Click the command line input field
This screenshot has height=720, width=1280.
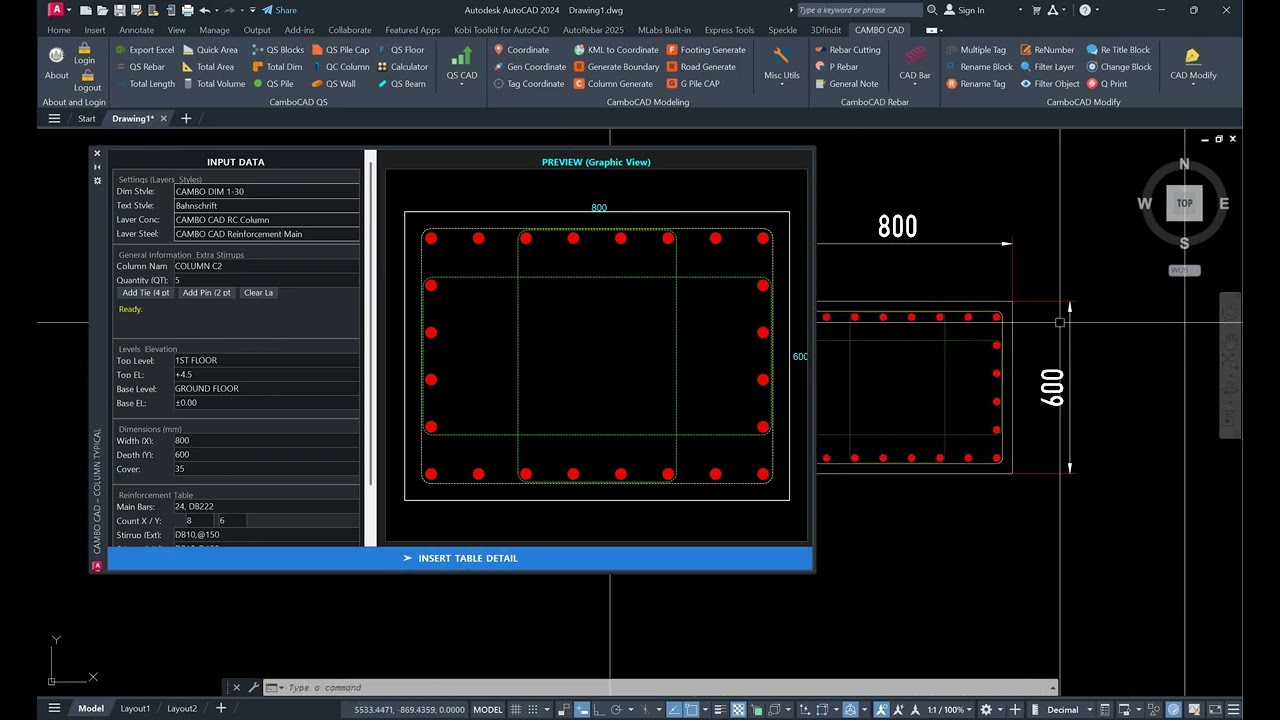[660, 688]
